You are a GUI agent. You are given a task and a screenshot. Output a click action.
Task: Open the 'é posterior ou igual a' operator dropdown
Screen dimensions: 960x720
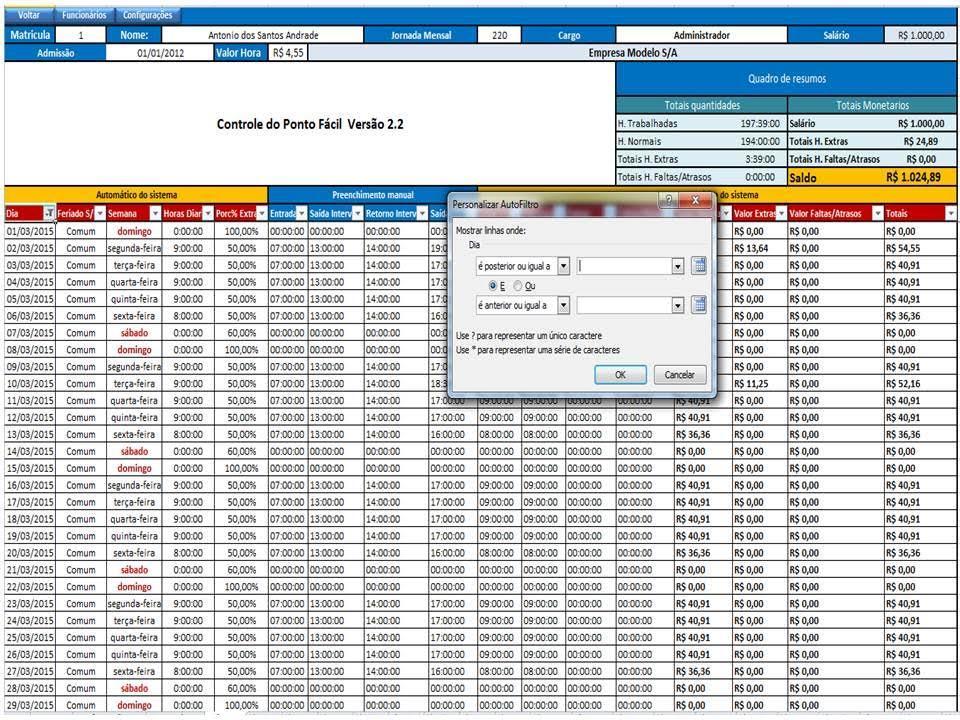563,266
